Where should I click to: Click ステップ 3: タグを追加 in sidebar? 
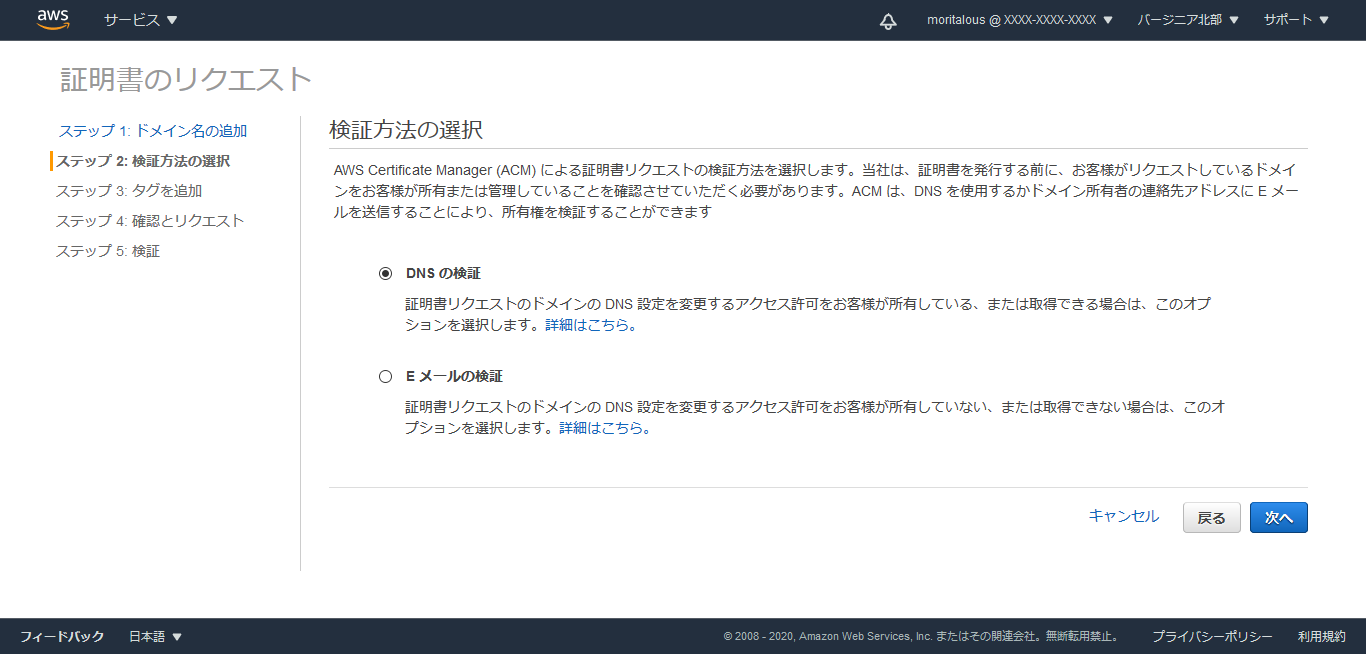[x=129, y=191]
